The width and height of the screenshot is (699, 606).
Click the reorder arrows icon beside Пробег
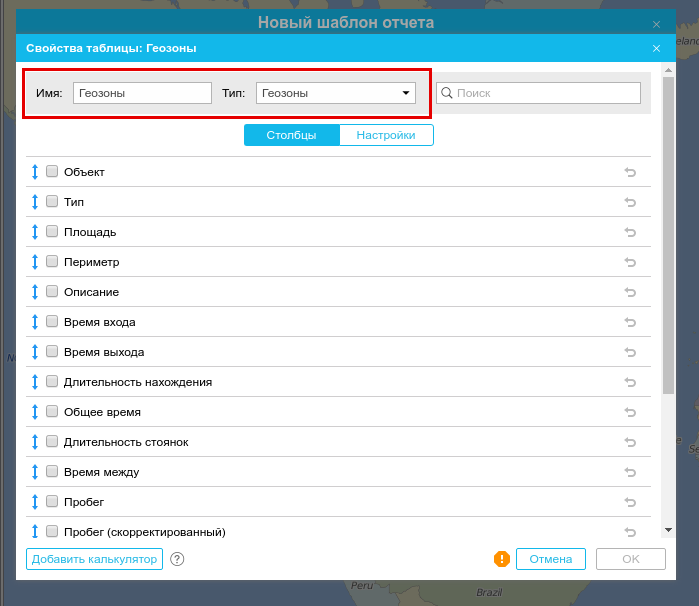[x=35, y=502]
